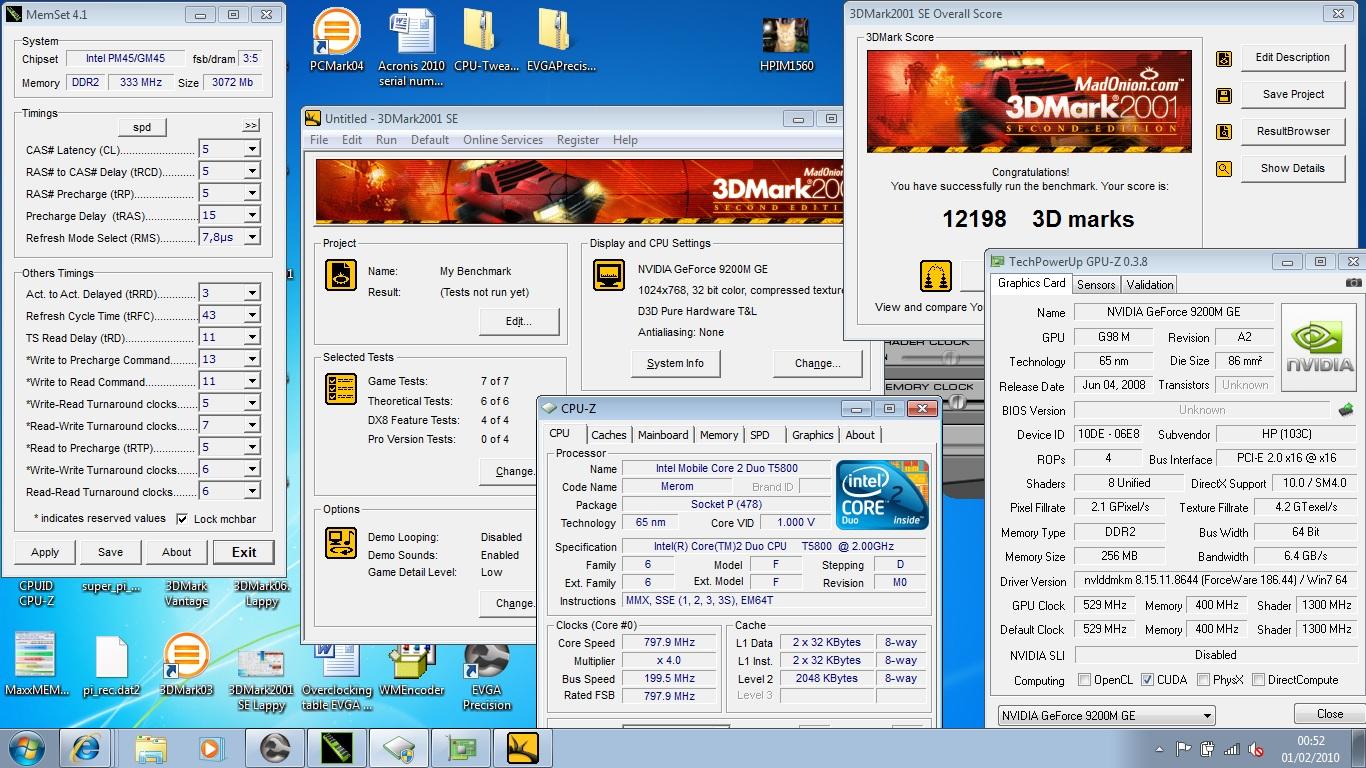The image size is (1366, 768).
Task: Click the taskbar clock showing 00:52
Action: coord(1309,741)
